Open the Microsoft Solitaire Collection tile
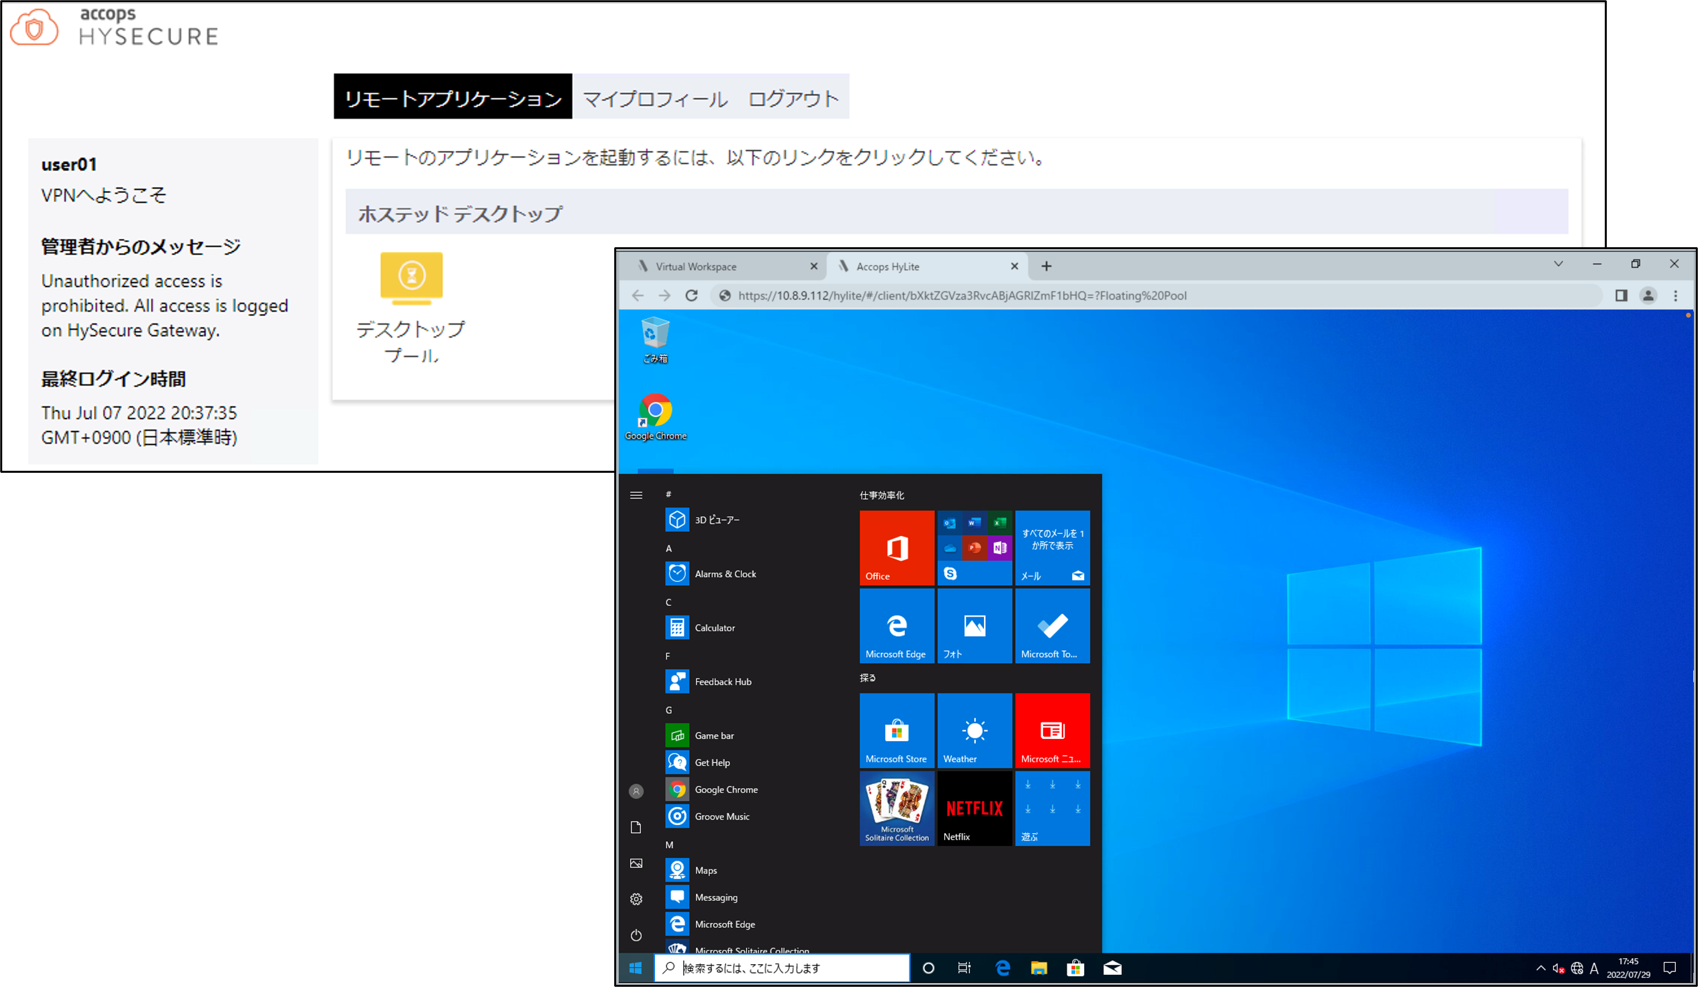Screen dimensions: 1698x987 (x=897, y=809)
